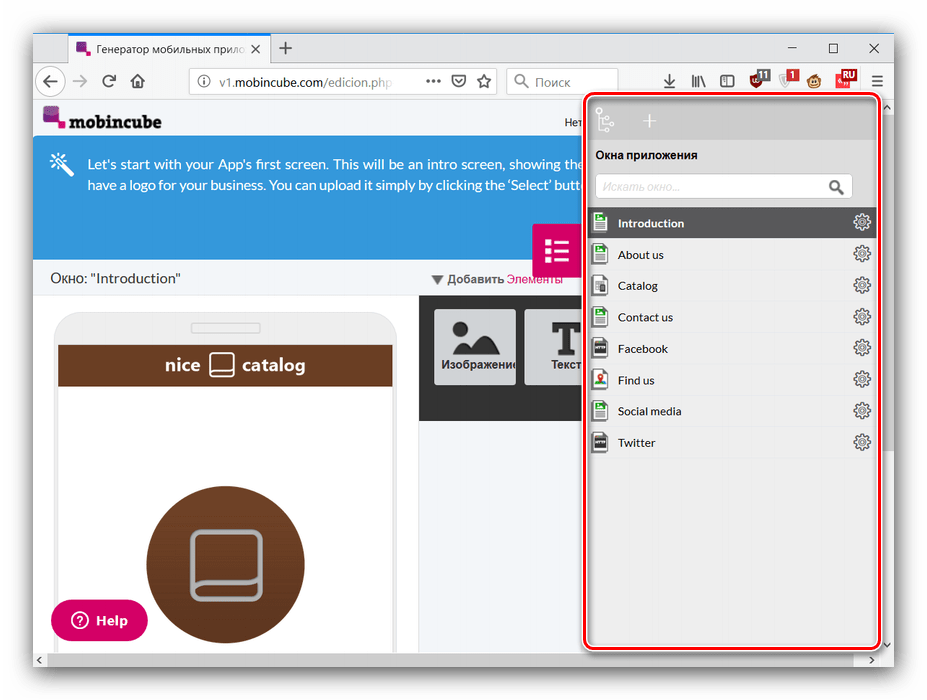View site information icon in address bar
927x700 pixels.
pos(204,82)
